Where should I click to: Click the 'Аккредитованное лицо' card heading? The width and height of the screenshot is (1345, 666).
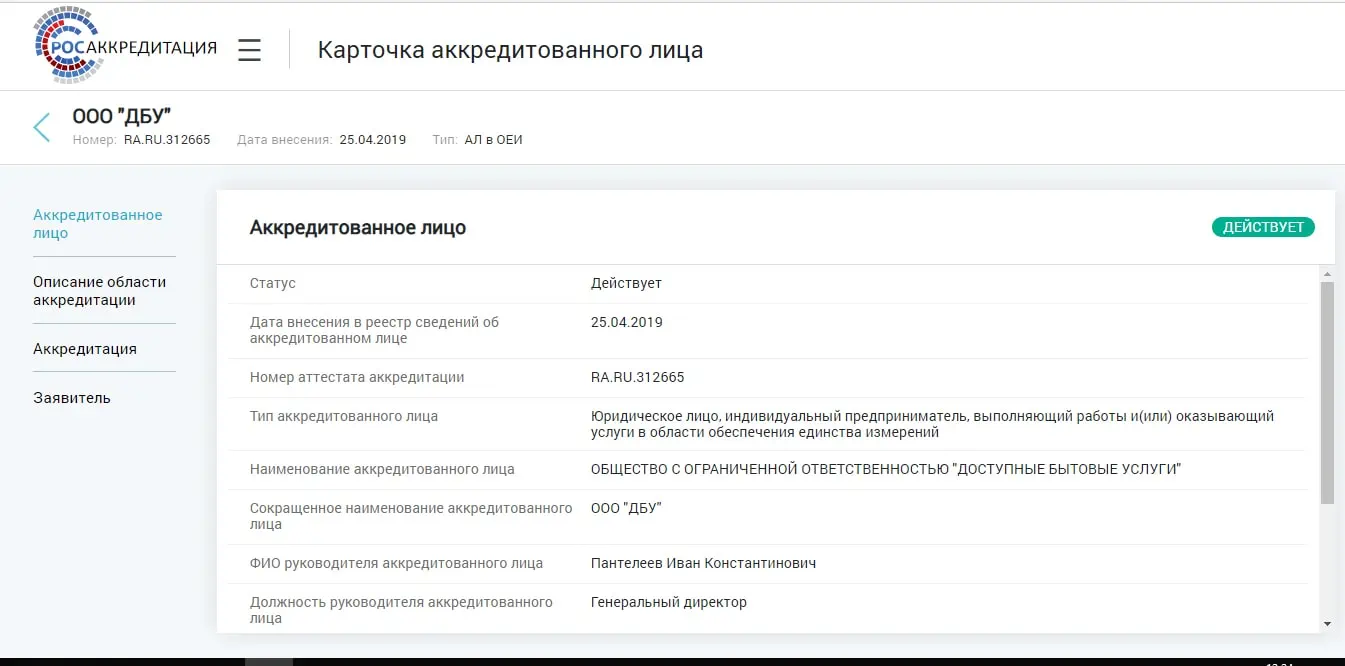tap(358, 228)
